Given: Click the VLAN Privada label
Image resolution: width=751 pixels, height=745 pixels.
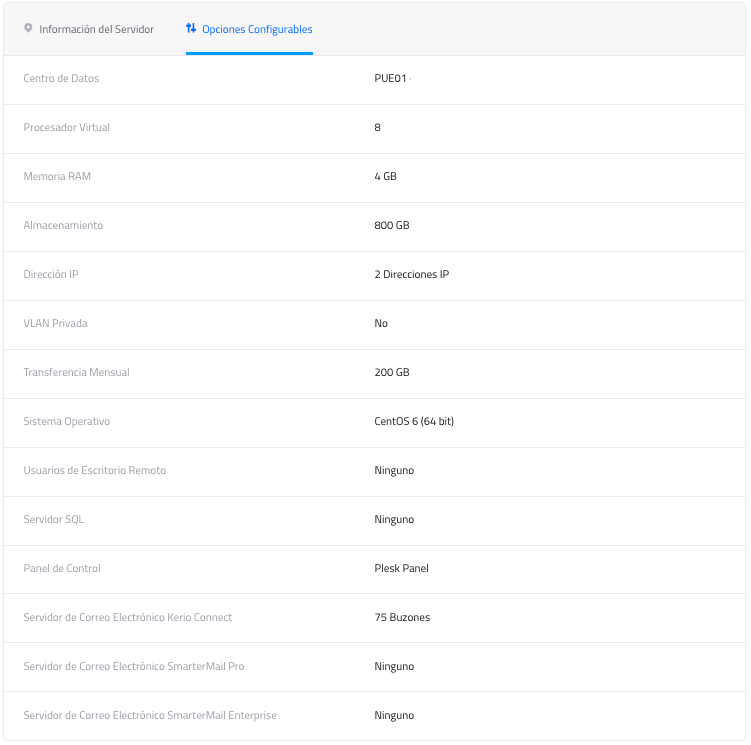Looking at the screenshot, I should coord(55,323).
